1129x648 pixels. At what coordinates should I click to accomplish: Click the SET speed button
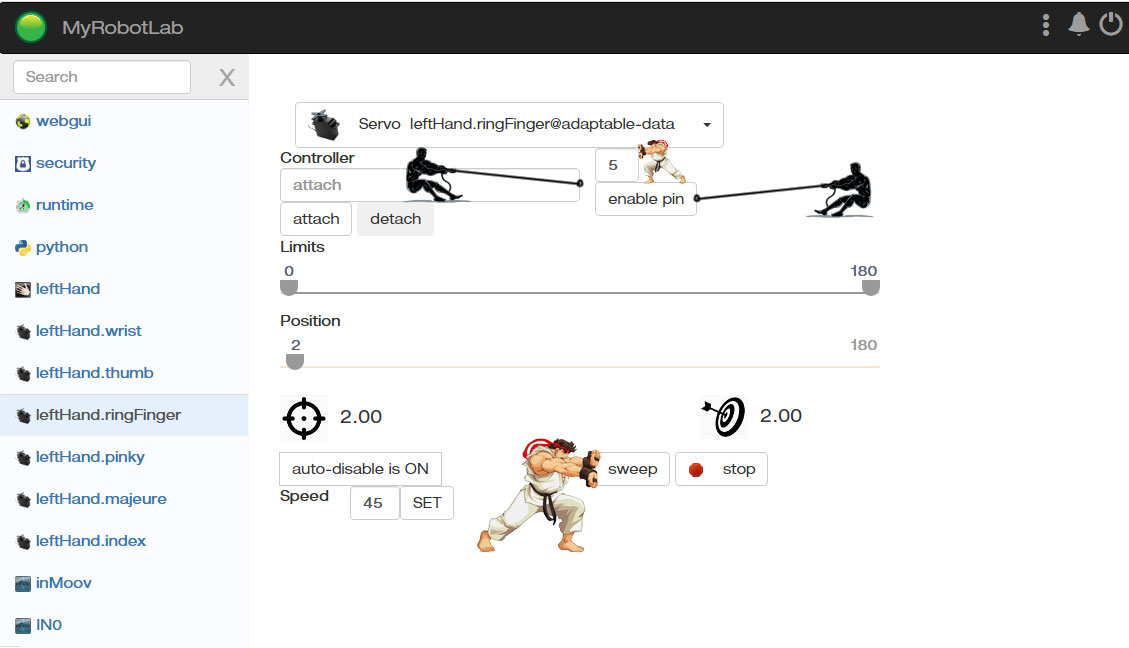(426, 503)
